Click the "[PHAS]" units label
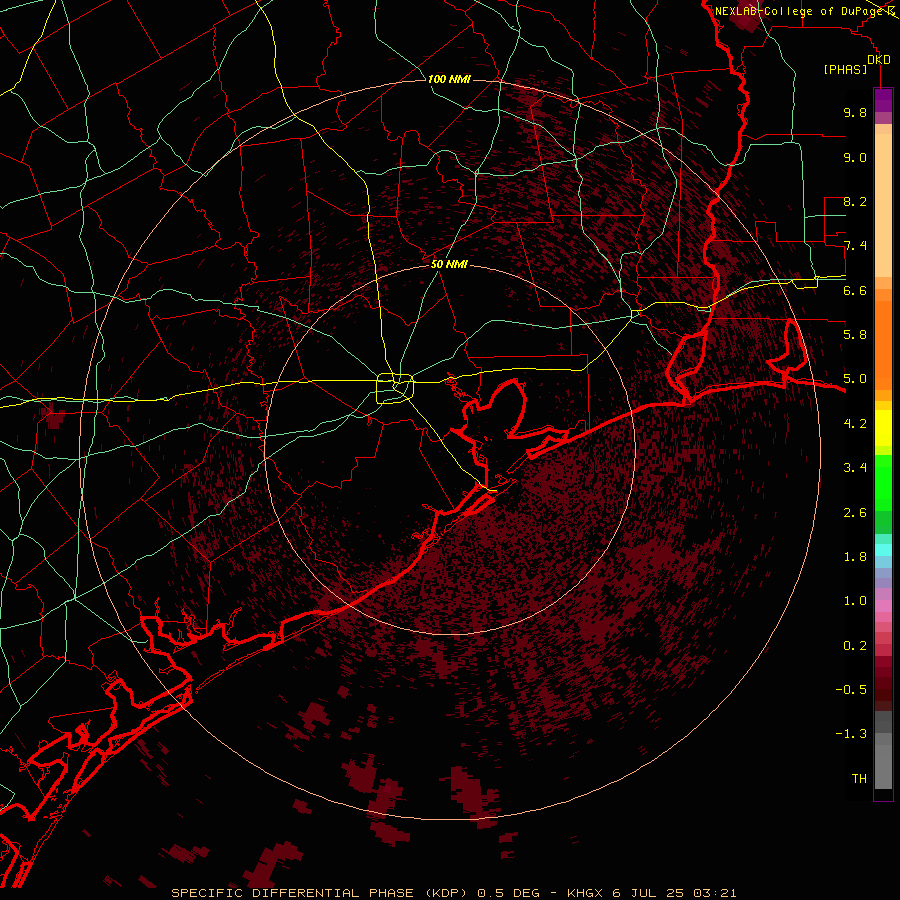This screenshot has width=900, height=900. click(x=845, y=69)
